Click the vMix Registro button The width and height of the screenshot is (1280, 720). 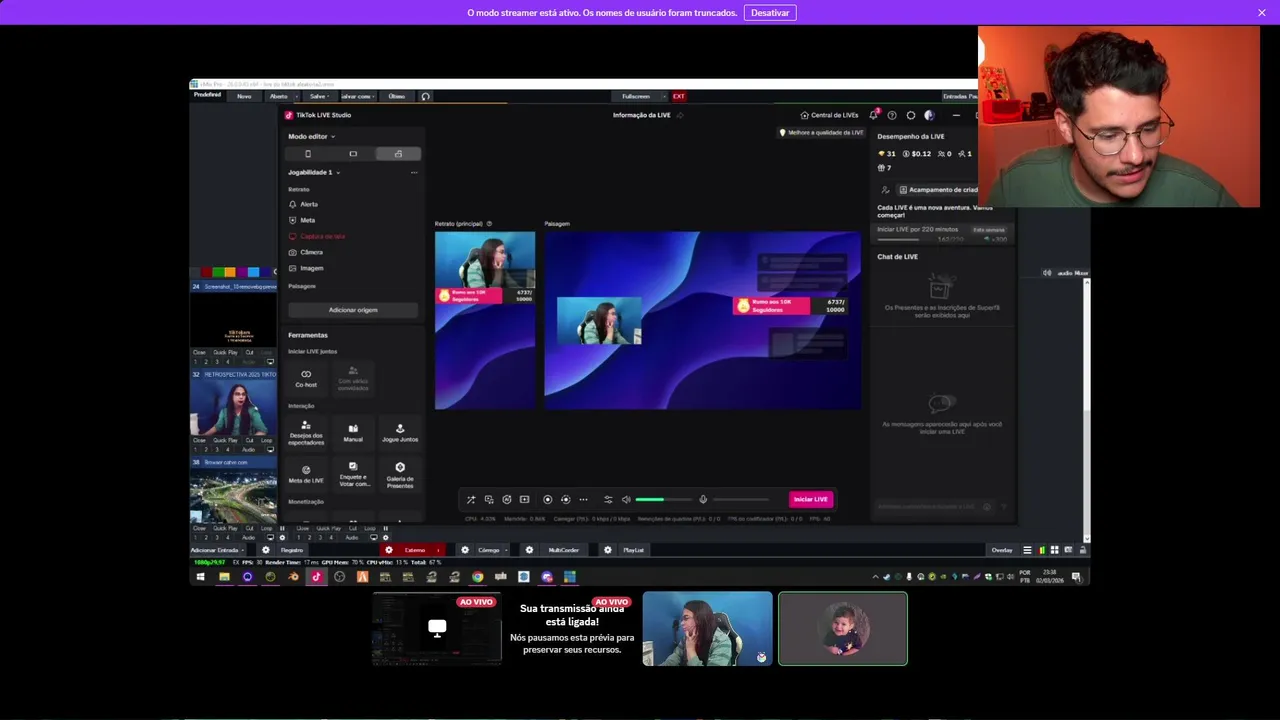[x=291, y=550]
